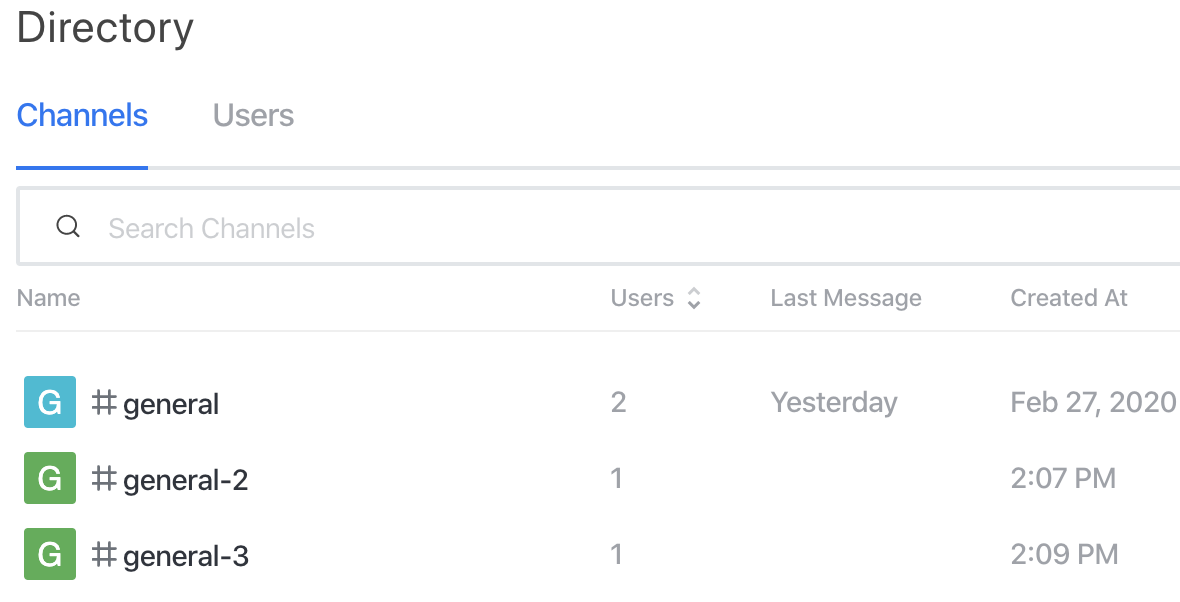Viewport: 1180px width, 602px height.
Task: Open the general-2 channel name link
Action: [185, 479]
